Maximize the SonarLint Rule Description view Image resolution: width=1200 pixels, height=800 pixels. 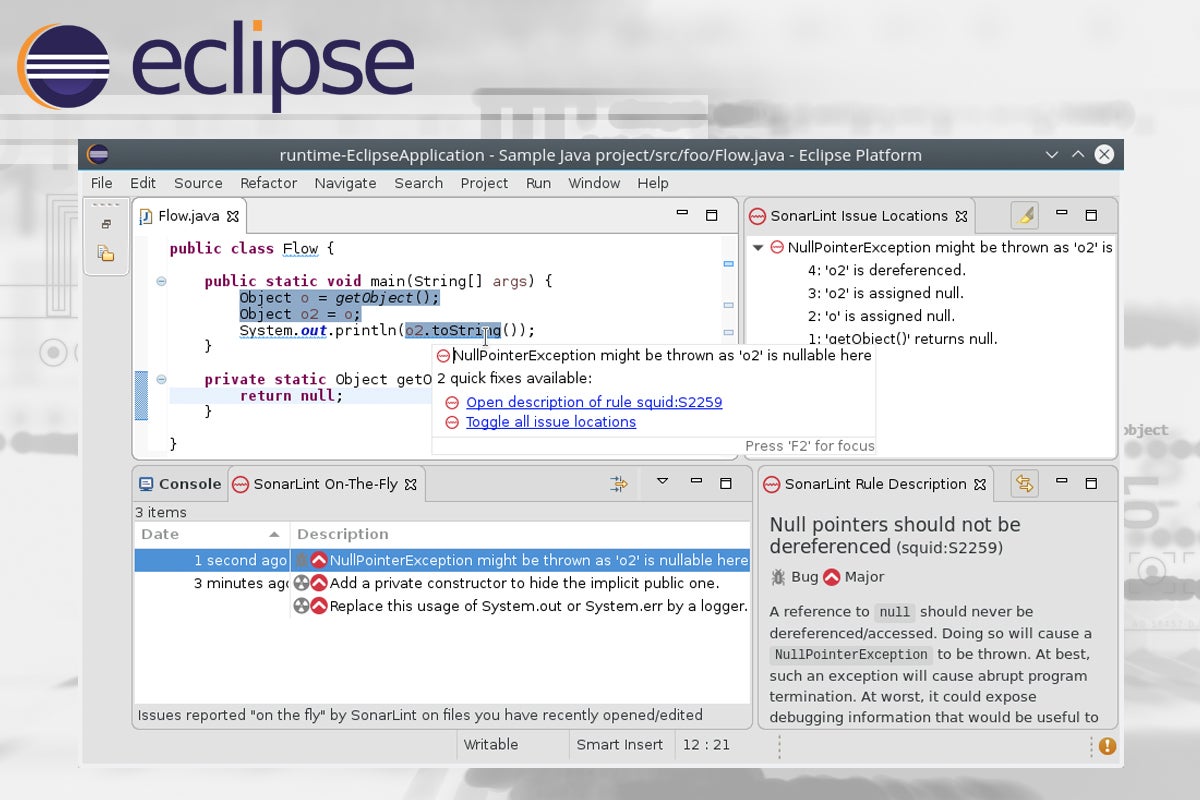(x=1091, y=483)
